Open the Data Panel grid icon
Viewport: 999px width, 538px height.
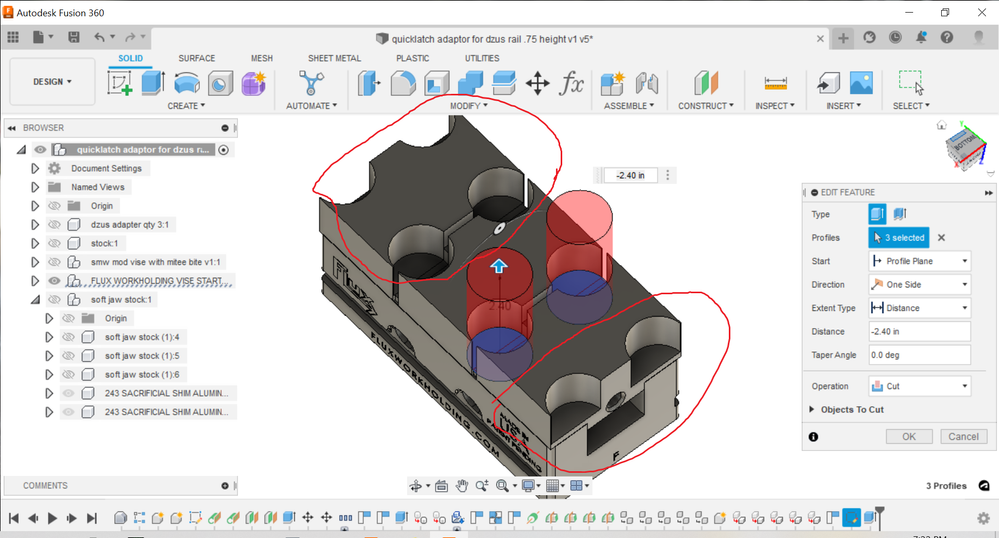pyautogui.click(x=13, y=37)
